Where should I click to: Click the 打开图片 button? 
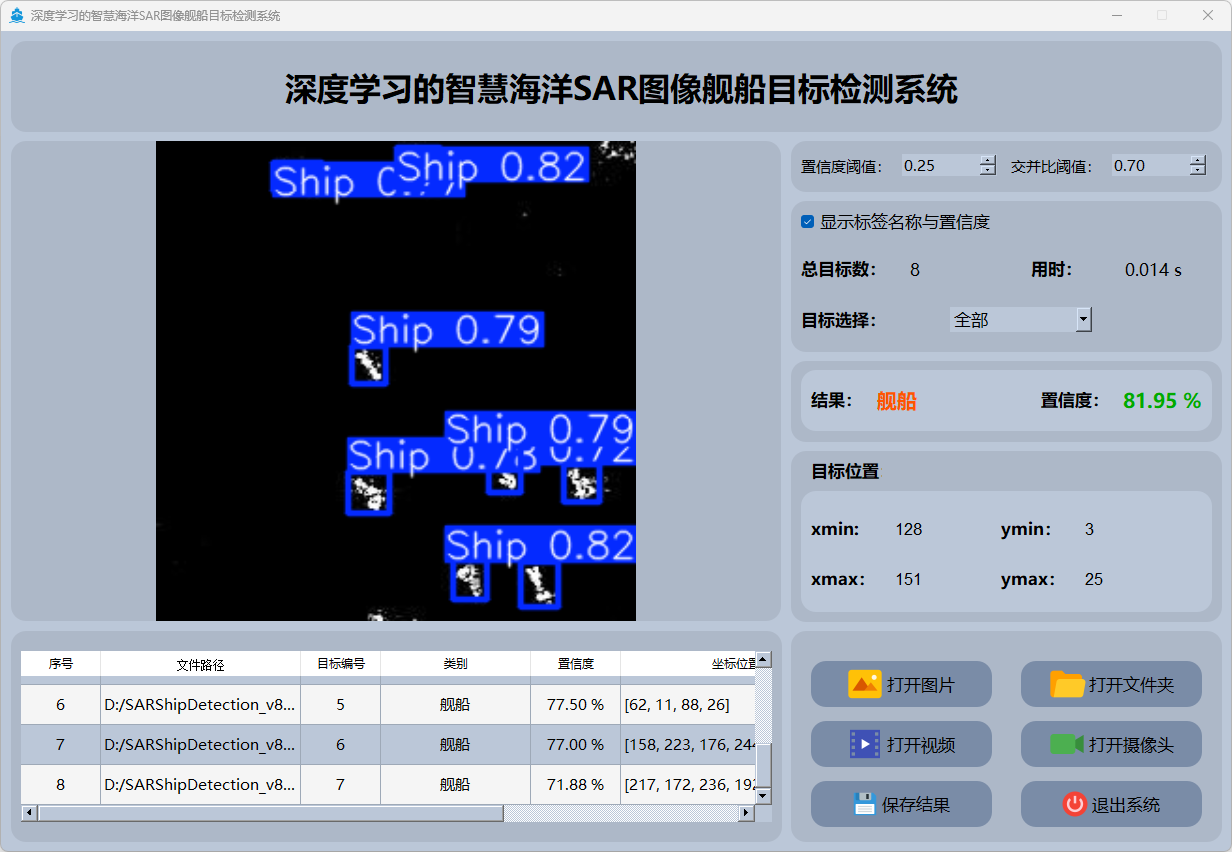[901, 684]
